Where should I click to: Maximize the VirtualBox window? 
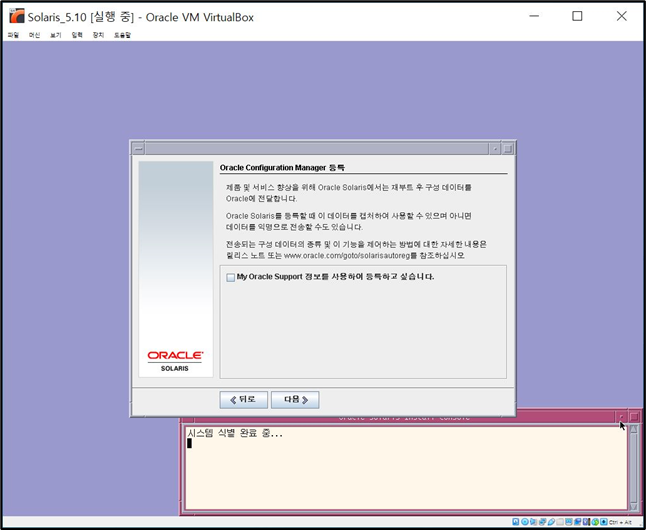coord(577,16)
